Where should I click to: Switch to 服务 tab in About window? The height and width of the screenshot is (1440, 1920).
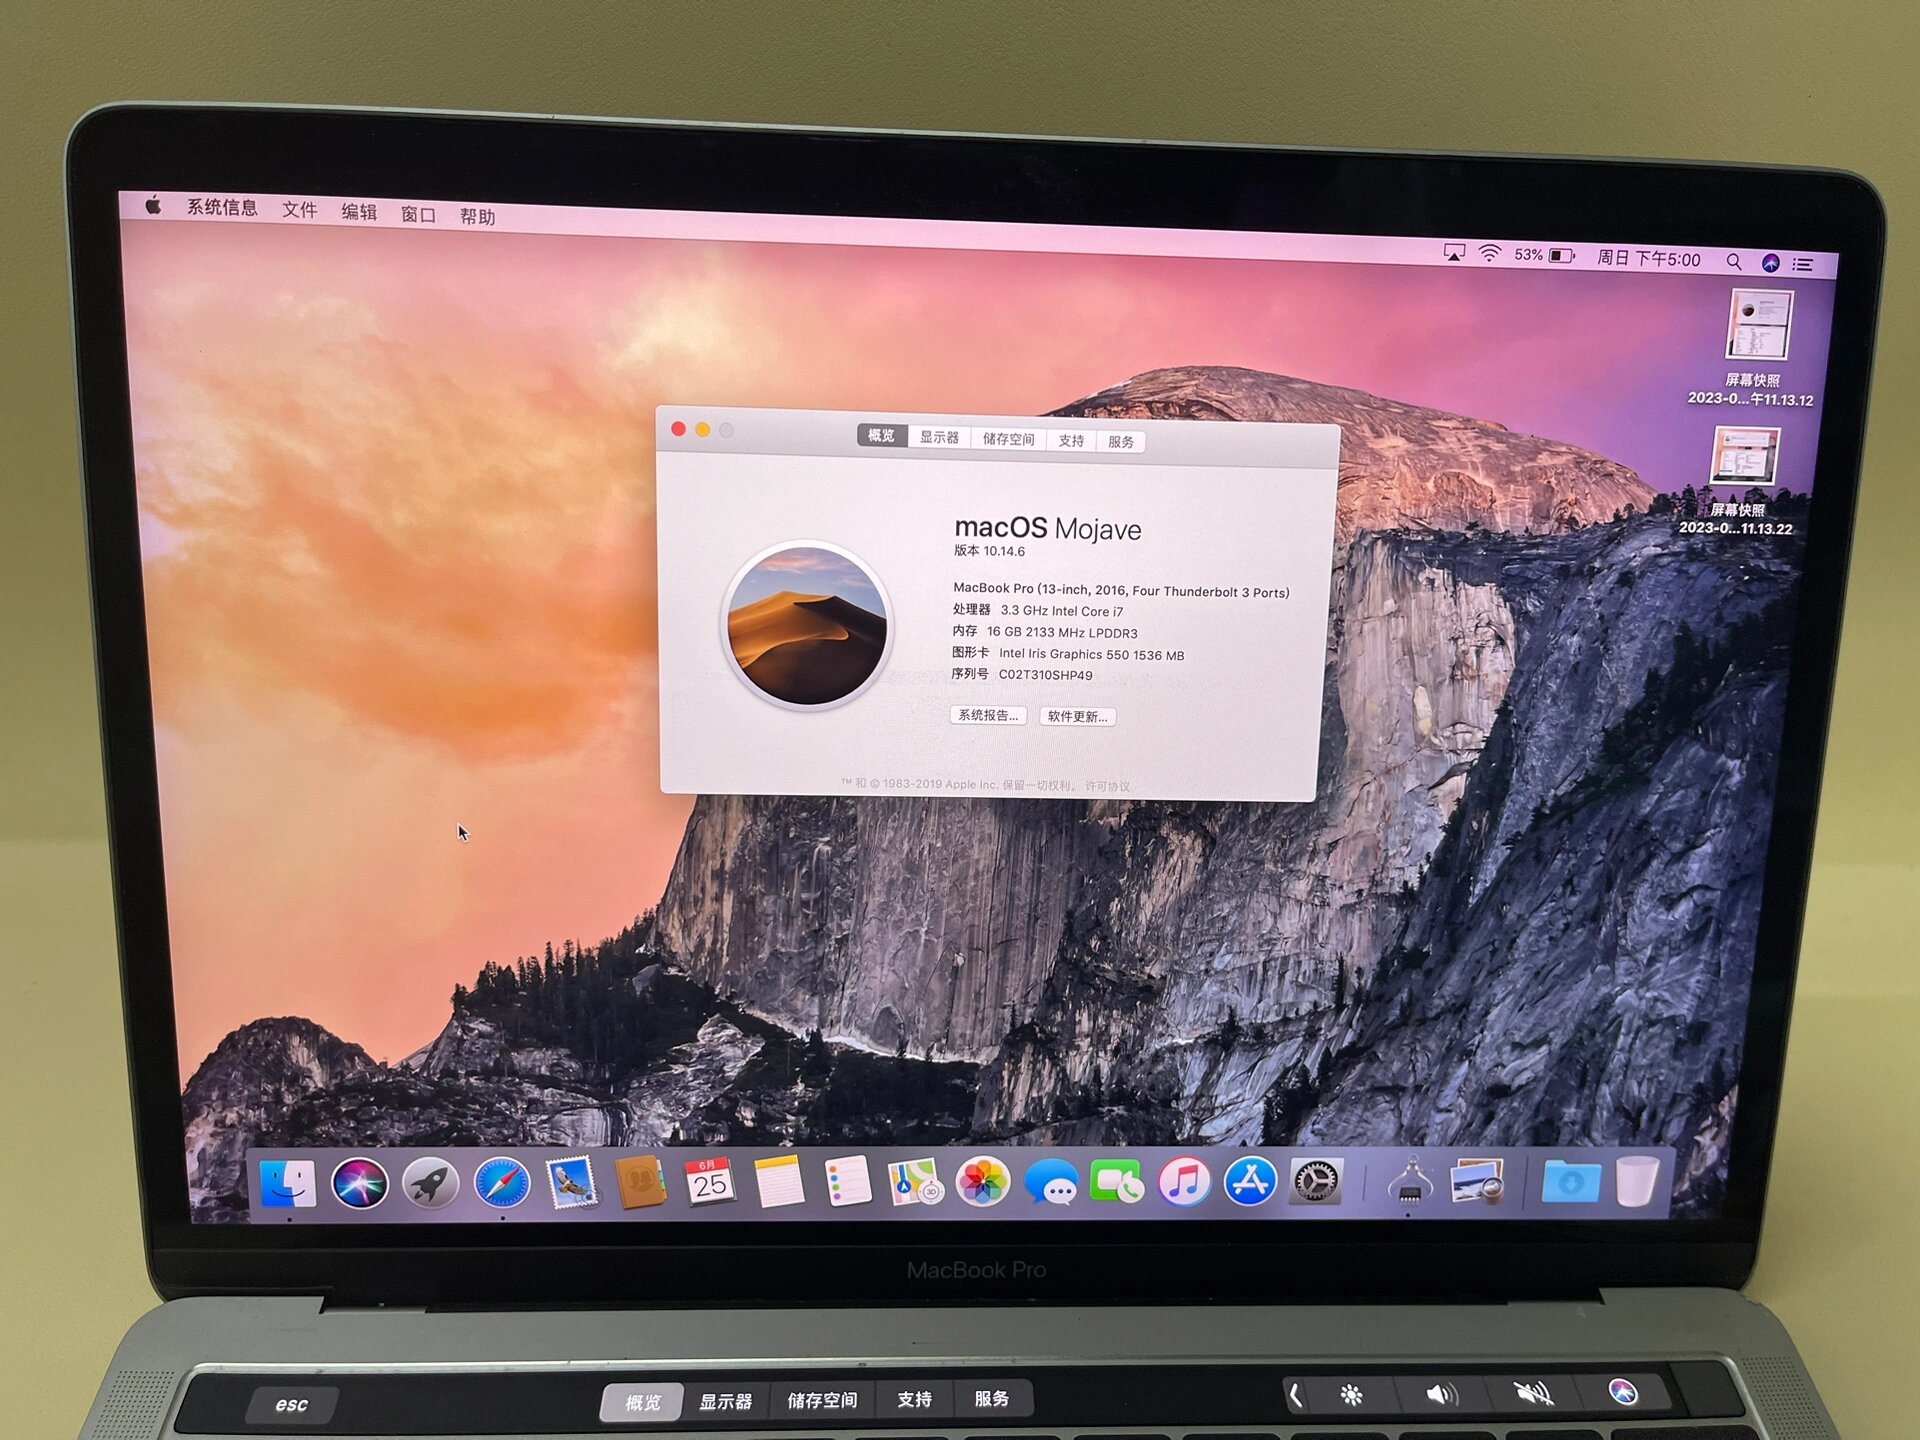click(1120, 441)
